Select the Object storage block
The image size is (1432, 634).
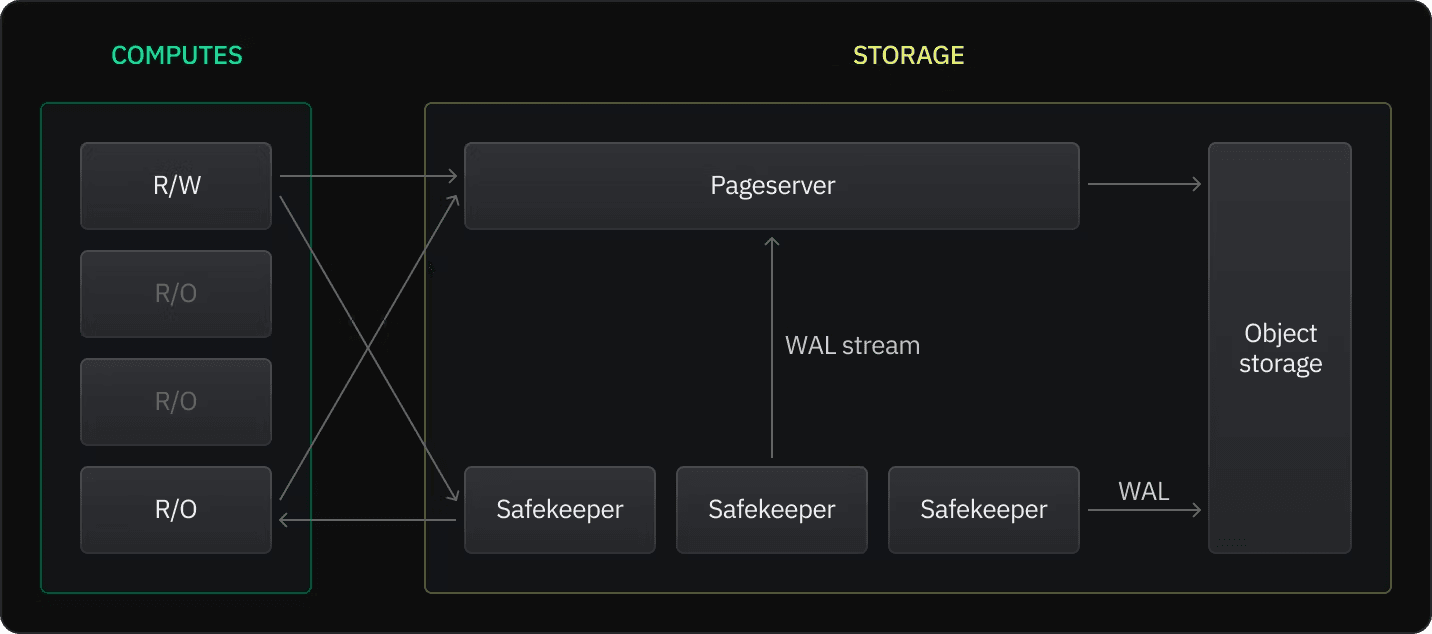[1280, 348]
